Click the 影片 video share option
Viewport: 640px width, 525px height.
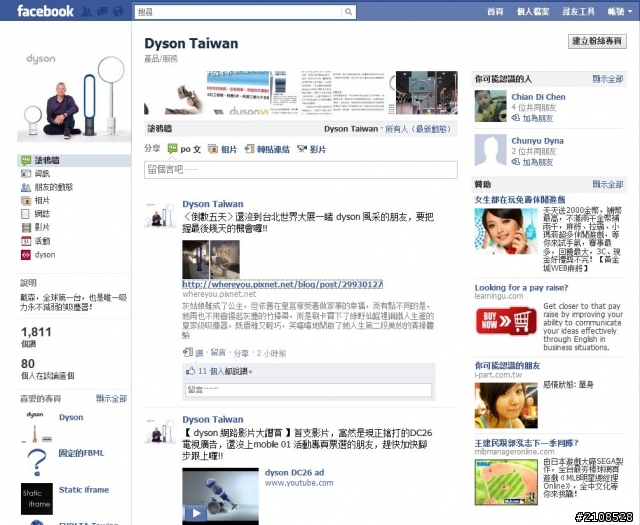click(x=311, y=149)
